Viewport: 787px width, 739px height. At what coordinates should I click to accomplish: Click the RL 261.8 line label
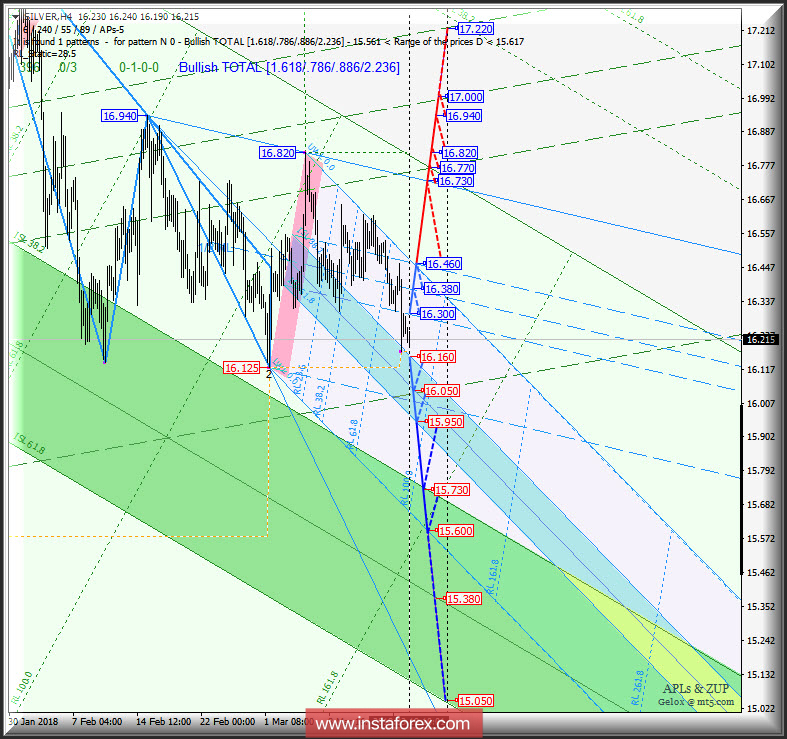pyautogui.click(x=638, y=688)
